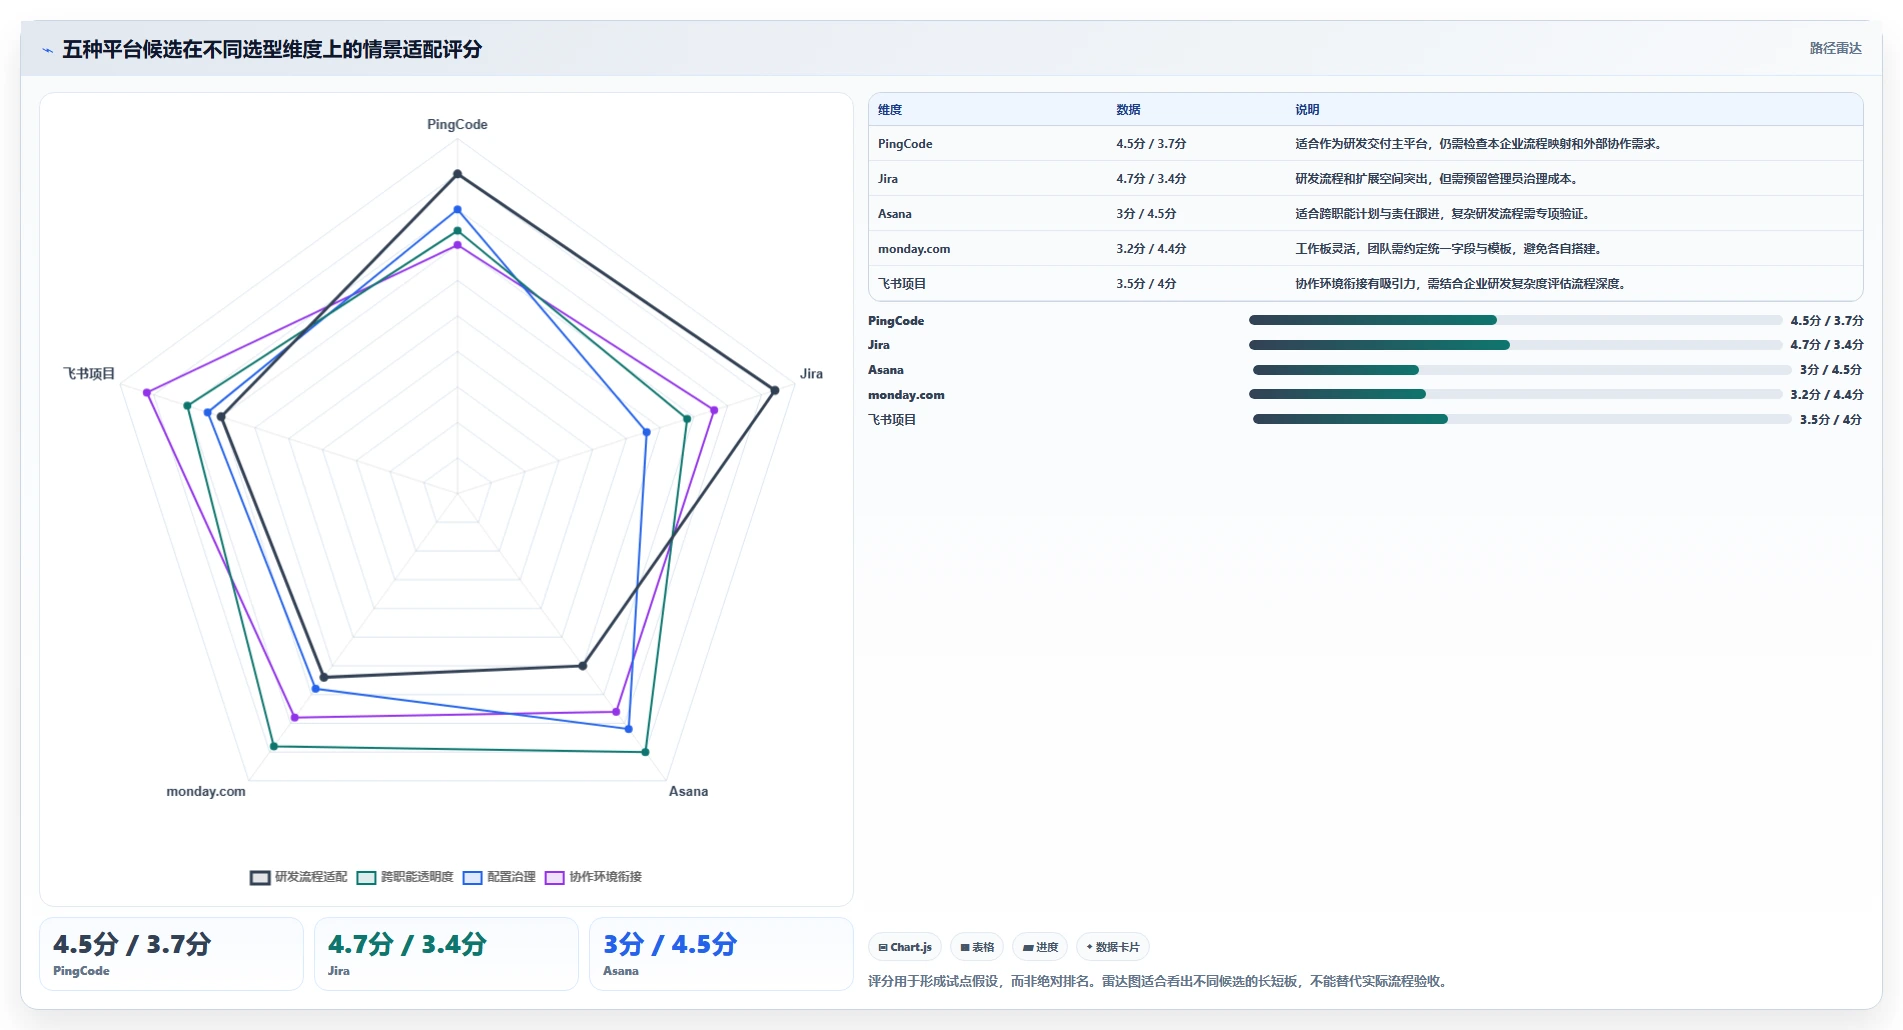Click 飞书项目 row in the table
1903x1030 pixels.
click(1365, 284)
